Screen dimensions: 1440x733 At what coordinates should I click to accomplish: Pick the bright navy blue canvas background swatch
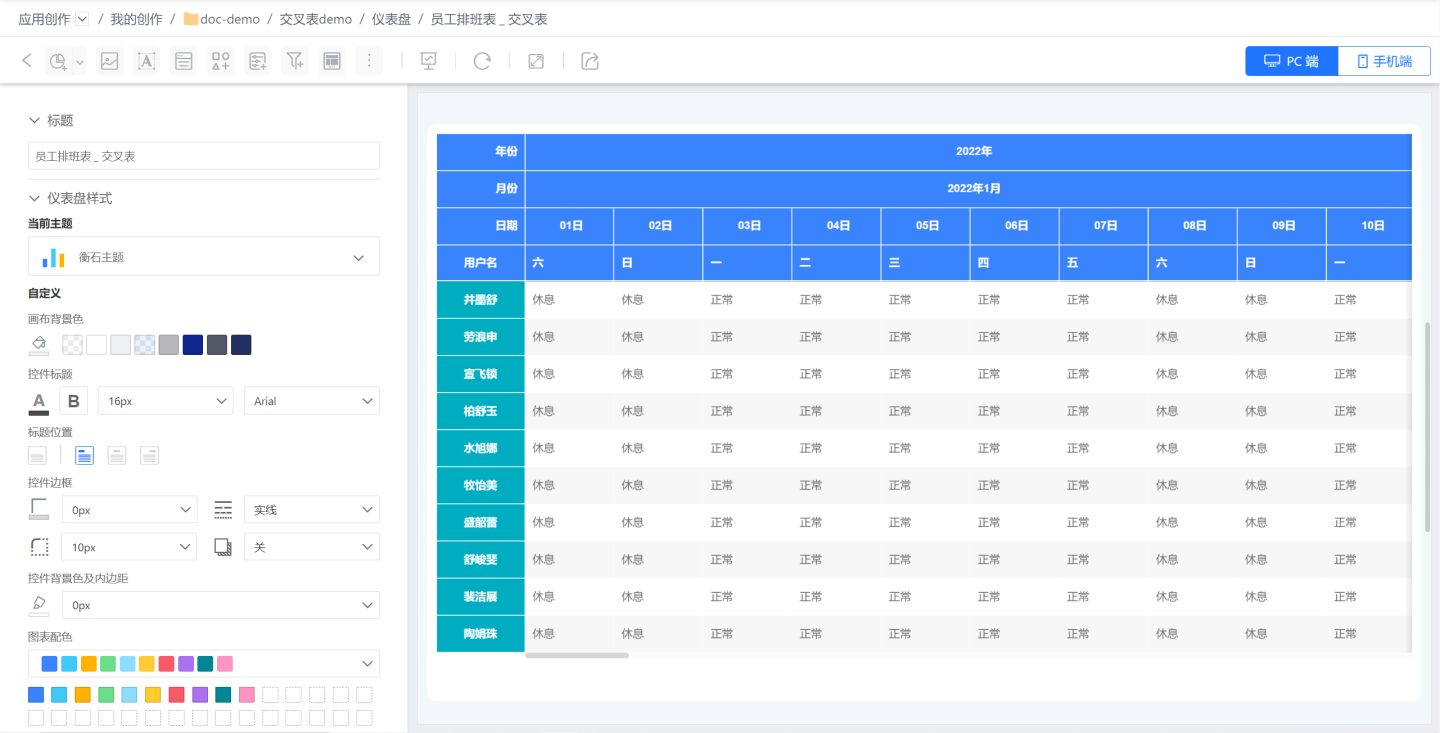click(x=193, y=345)
